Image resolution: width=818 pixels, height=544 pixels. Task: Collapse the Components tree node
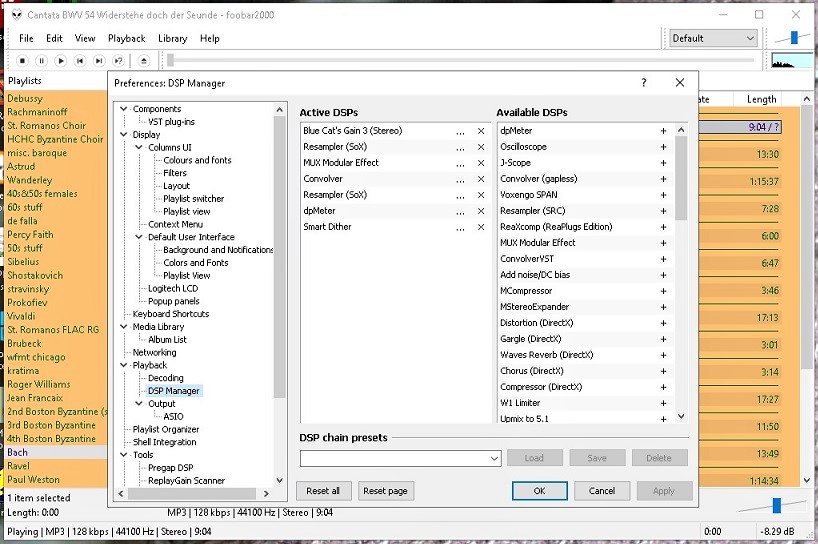pos(124,109)
